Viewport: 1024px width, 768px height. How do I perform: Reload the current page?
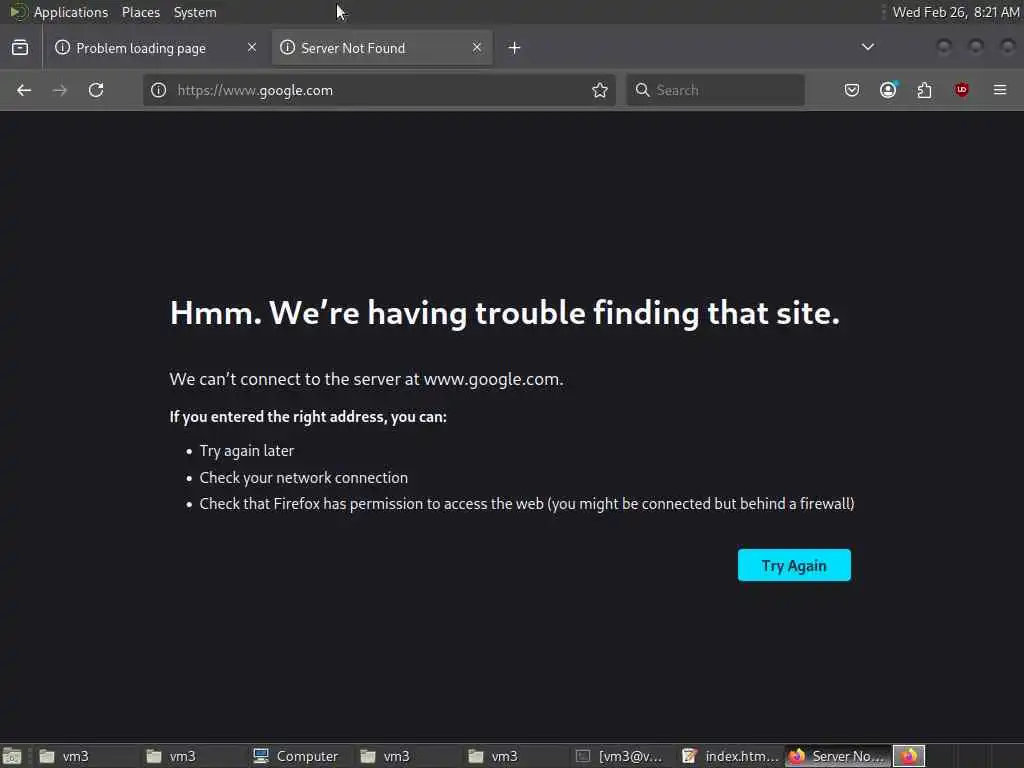96,90
